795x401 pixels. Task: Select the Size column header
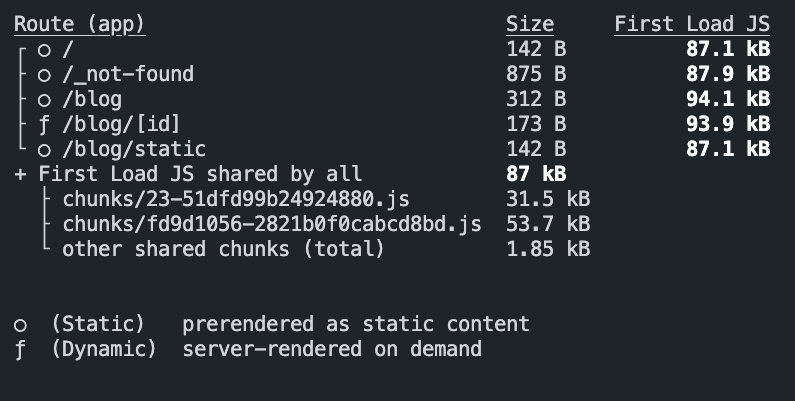tap(530, 24)
